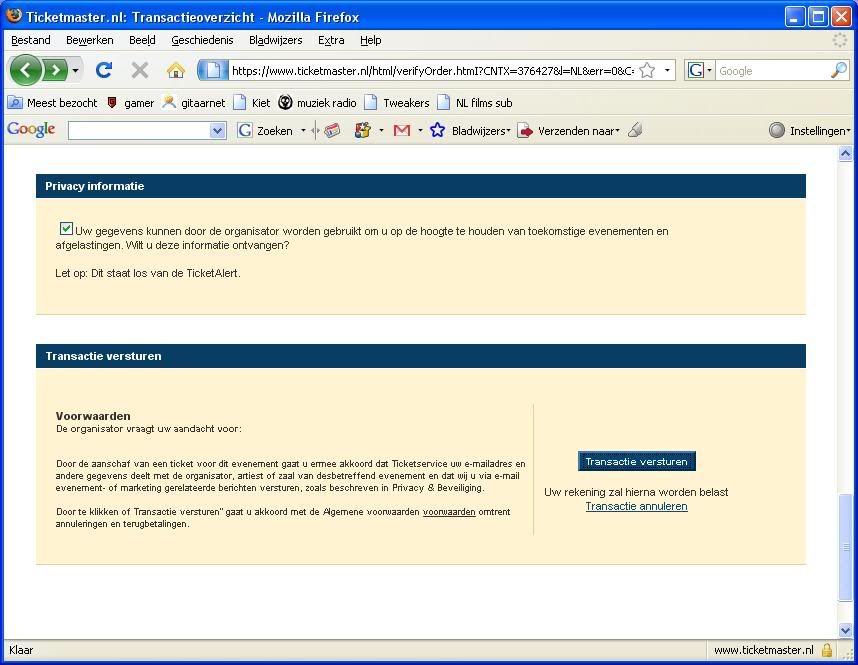
Task: Click the Google toolbar Bladwijzers star icon
Action: point(437,130)
